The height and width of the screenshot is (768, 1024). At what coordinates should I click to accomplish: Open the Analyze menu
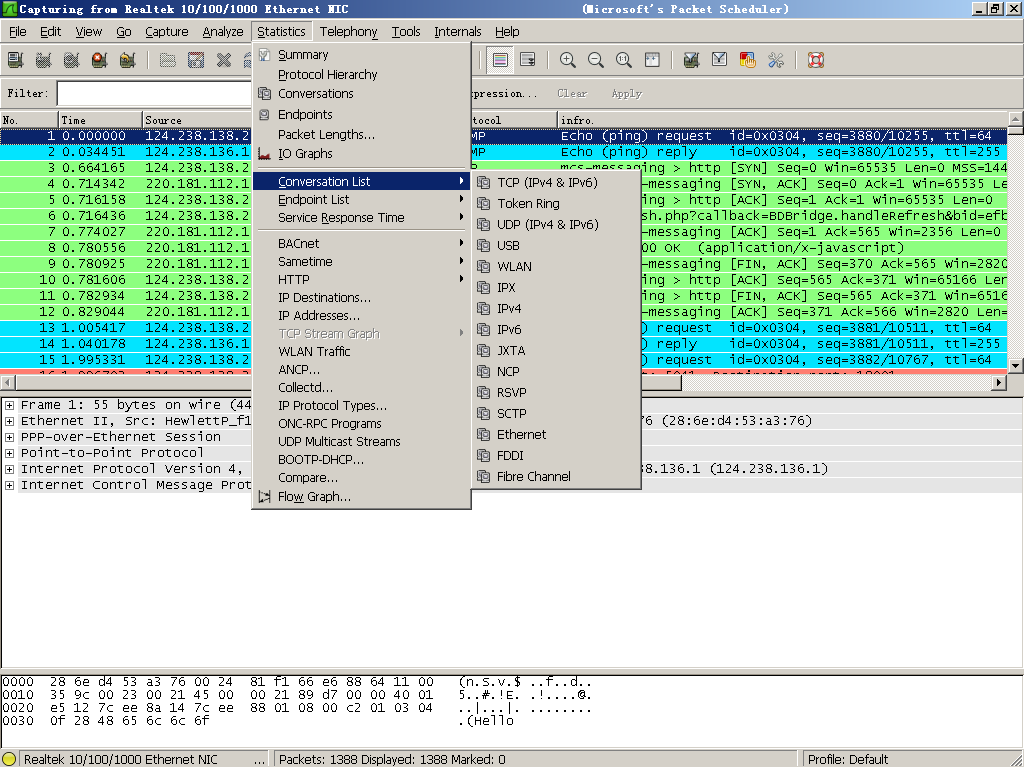(x=223, y=31)
